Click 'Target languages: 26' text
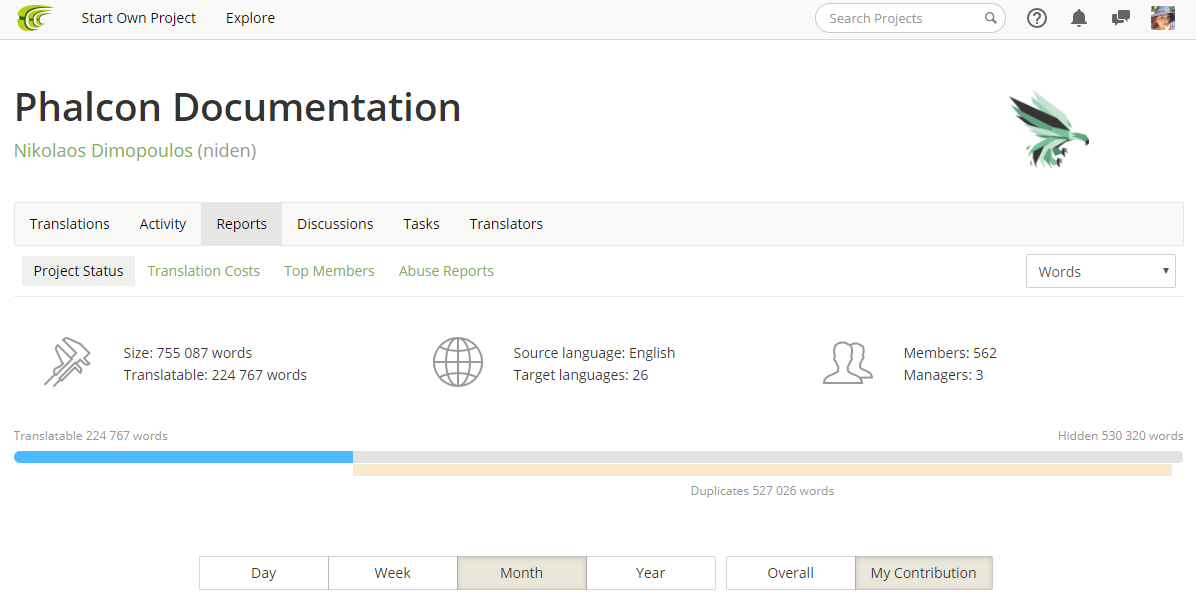This screenshot has width=1196, height=601. (580, 375)
